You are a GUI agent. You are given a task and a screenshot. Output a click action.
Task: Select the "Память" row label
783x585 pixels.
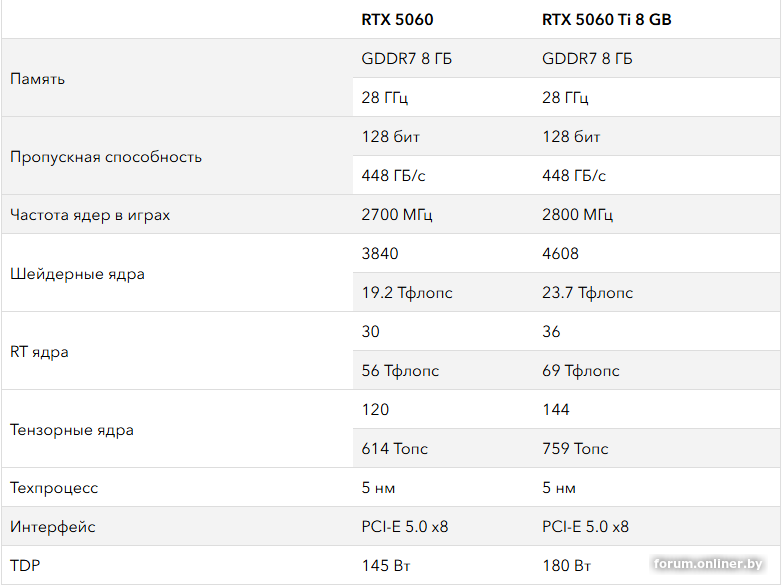pos(37,78)
